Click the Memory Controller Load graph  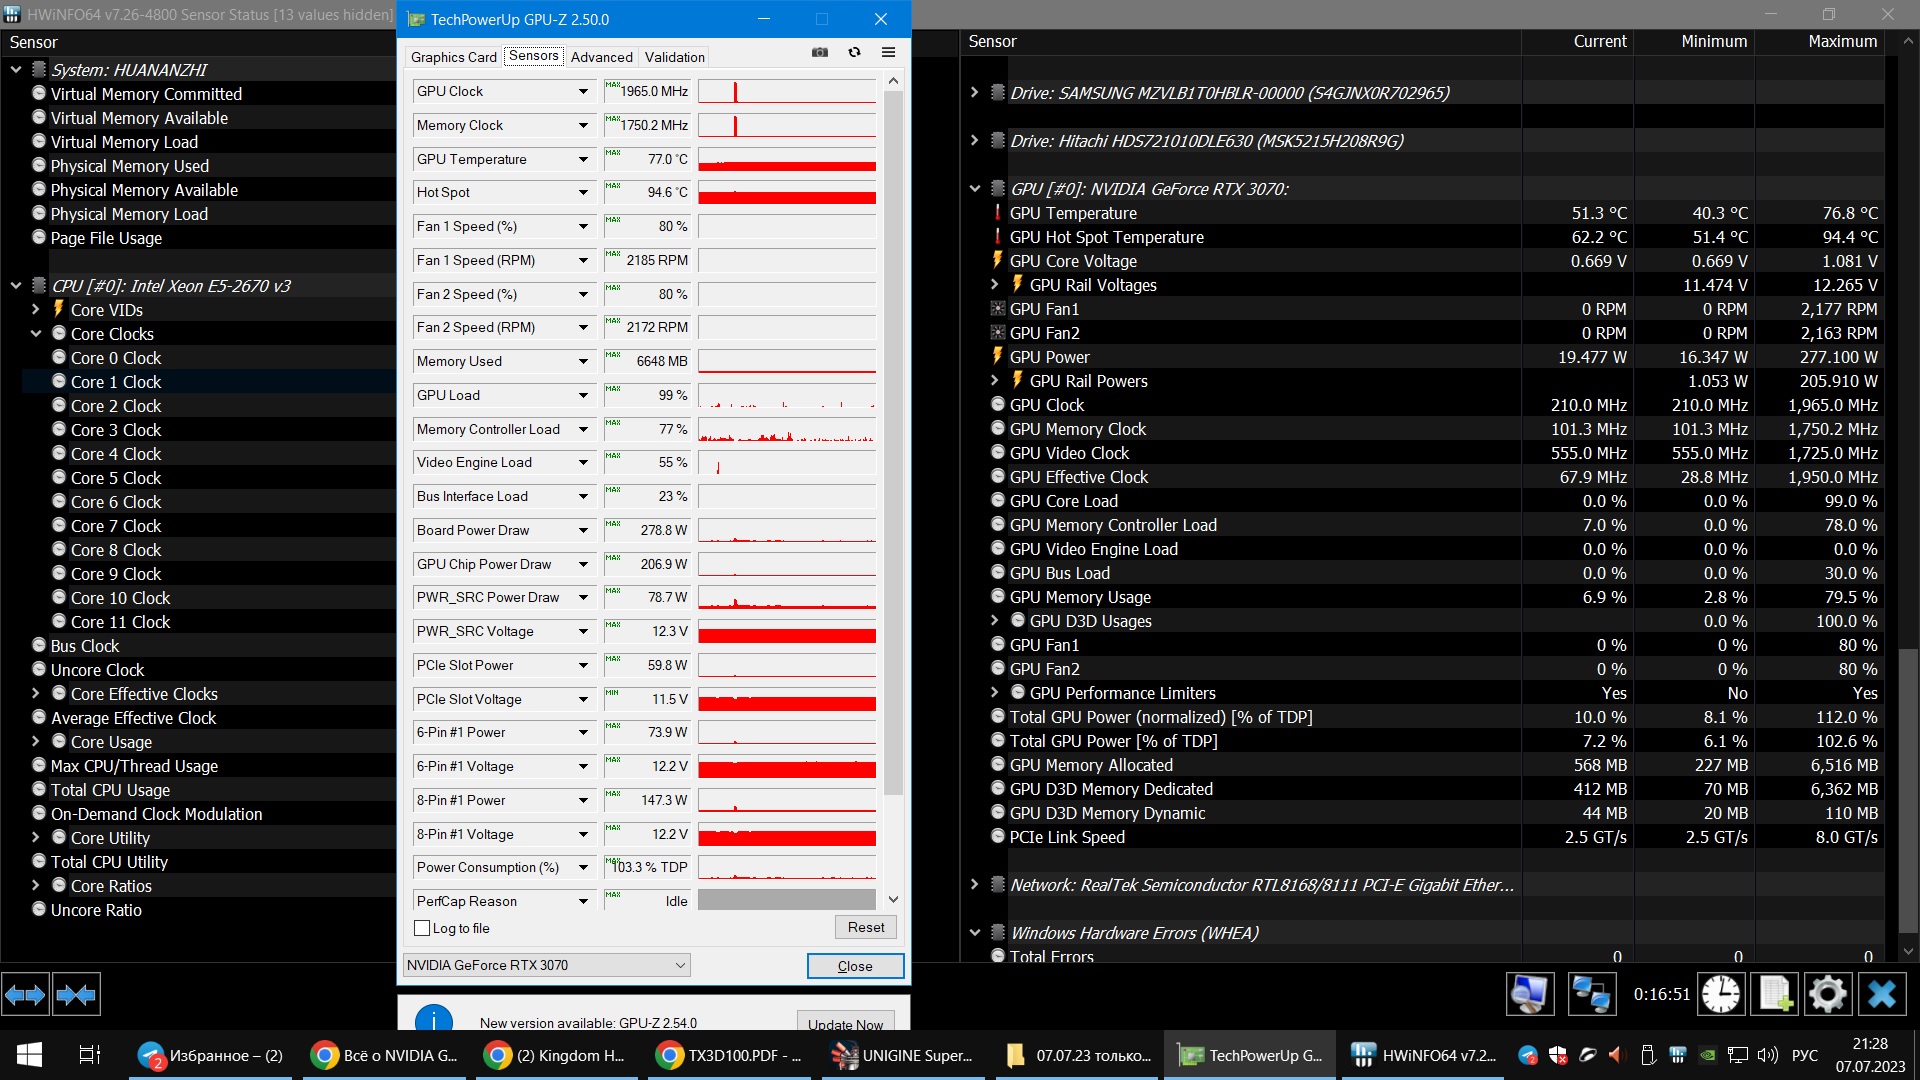pos(787,429)
